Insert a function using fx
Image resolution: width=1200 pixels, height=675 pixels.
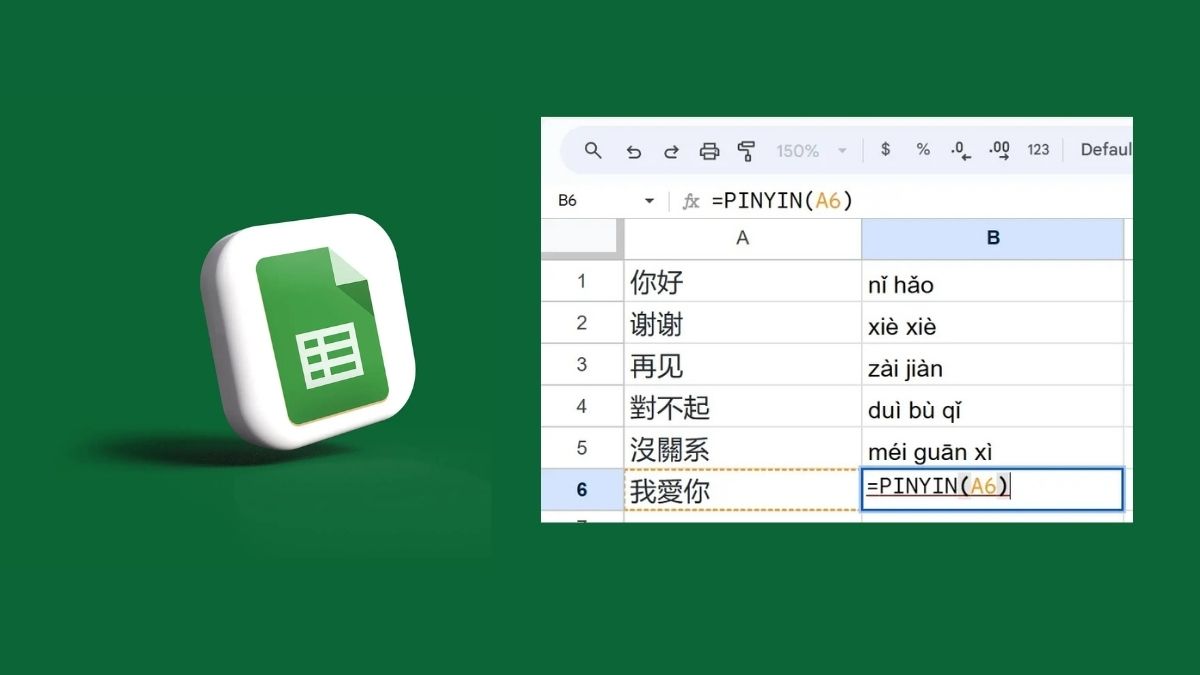click(690, 200)
